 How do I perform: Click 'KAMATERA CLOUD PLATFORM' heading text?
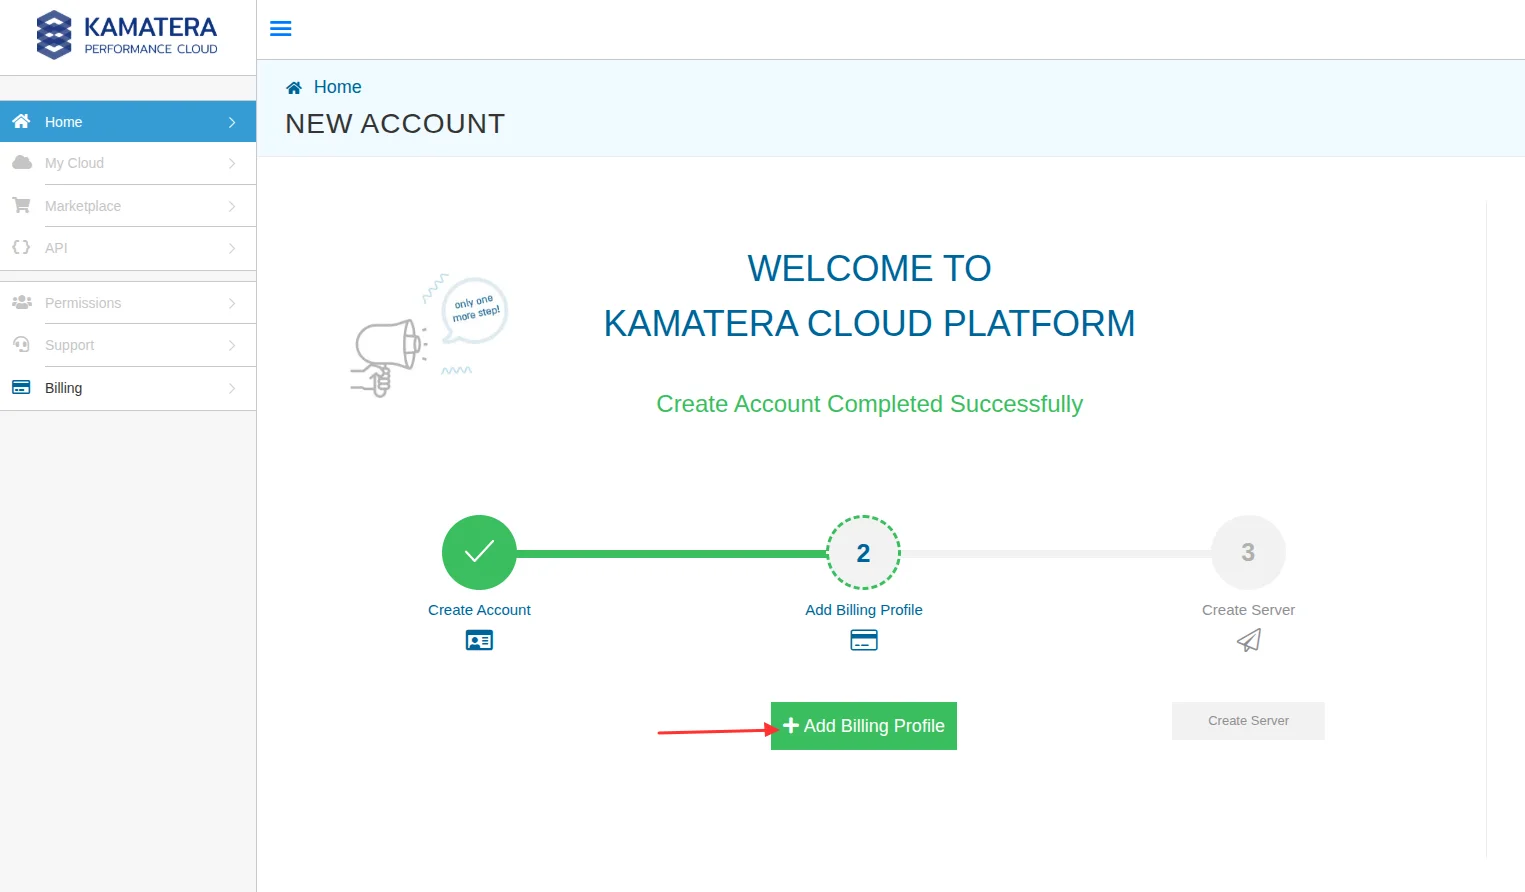pyautogui.click(x=869, y=323)
